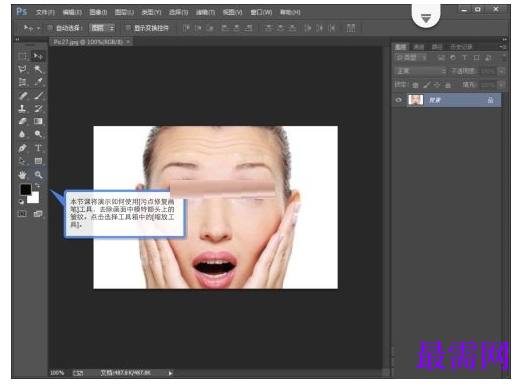
Task: Select the Horizontal Type tool
Action: point(38,148)
